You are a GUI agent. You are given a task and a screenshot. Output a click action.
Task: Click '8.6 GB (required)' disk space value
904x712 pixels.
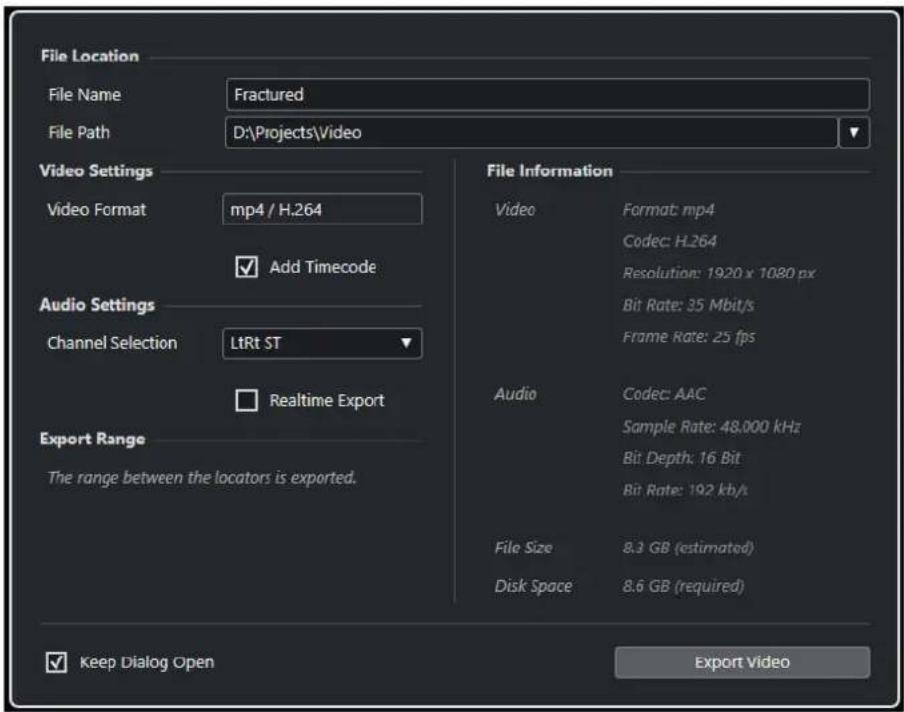click(683, 586)
